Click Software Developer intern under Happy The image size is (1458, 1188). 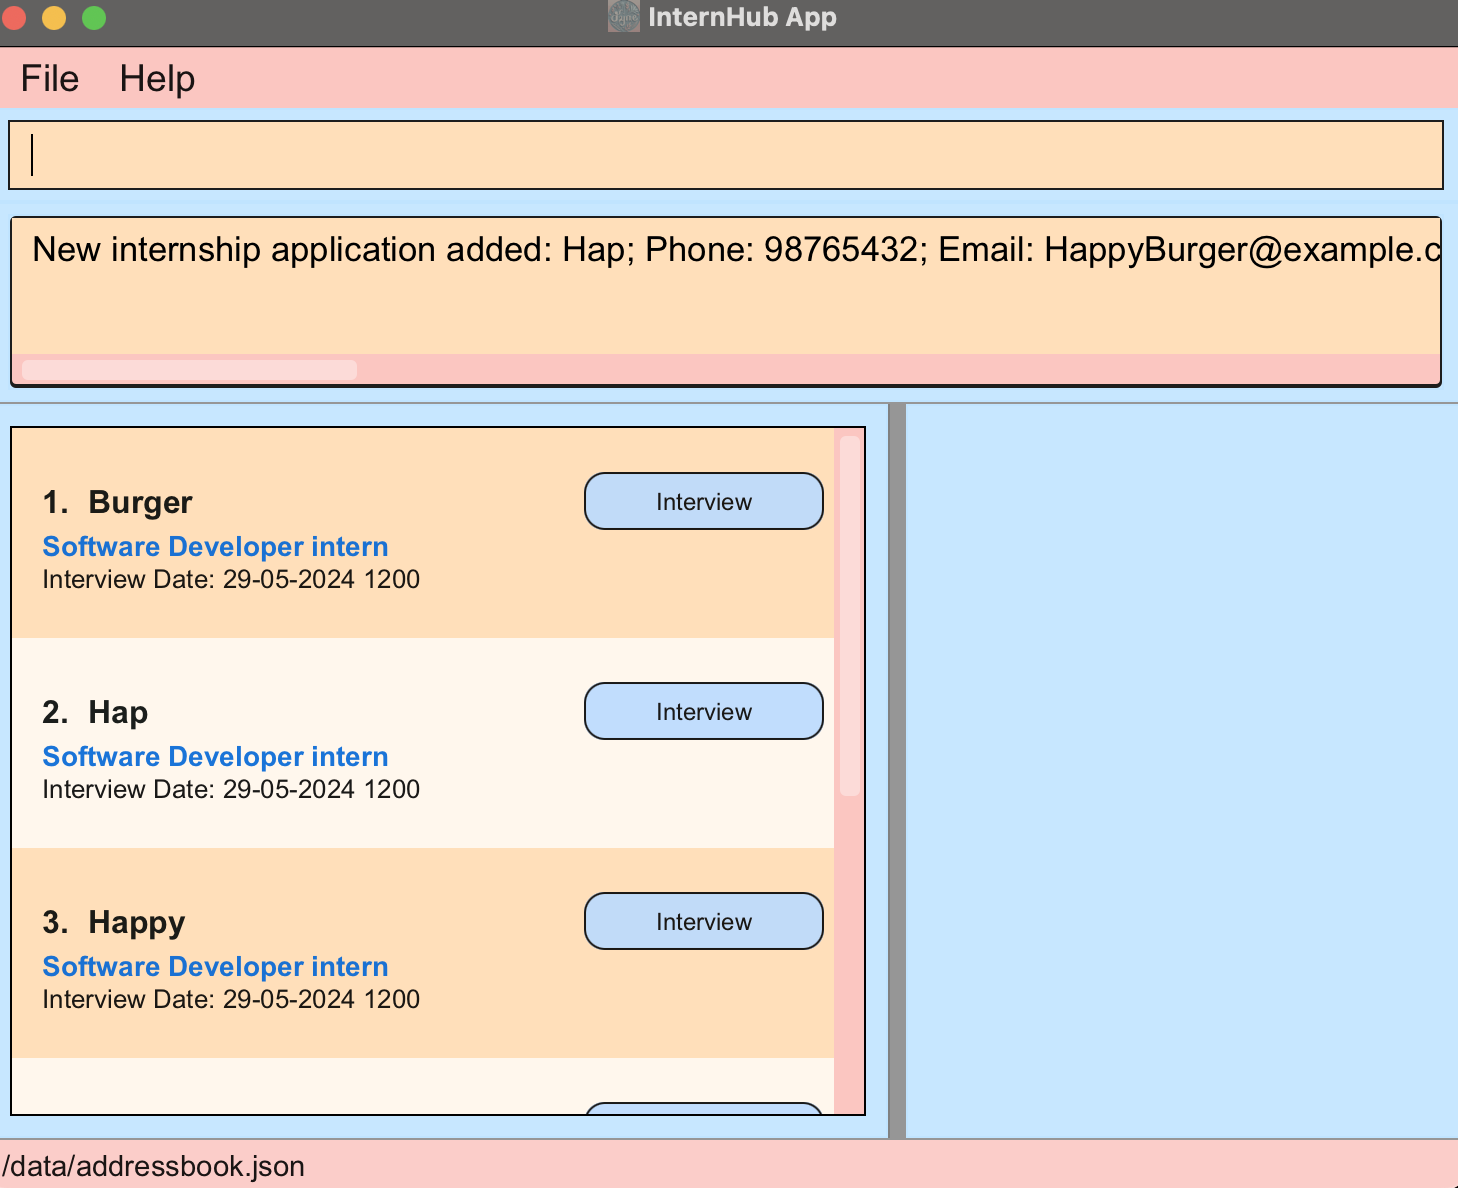point(215,967)
